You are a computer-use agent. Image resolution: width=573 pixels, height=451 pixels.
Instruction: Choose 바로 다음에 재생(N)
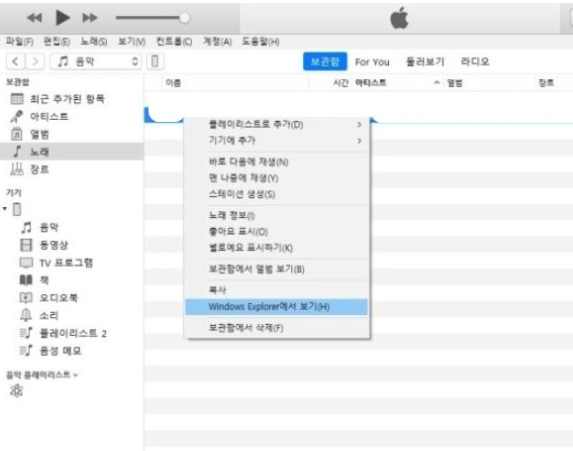[x=277, y=162]
